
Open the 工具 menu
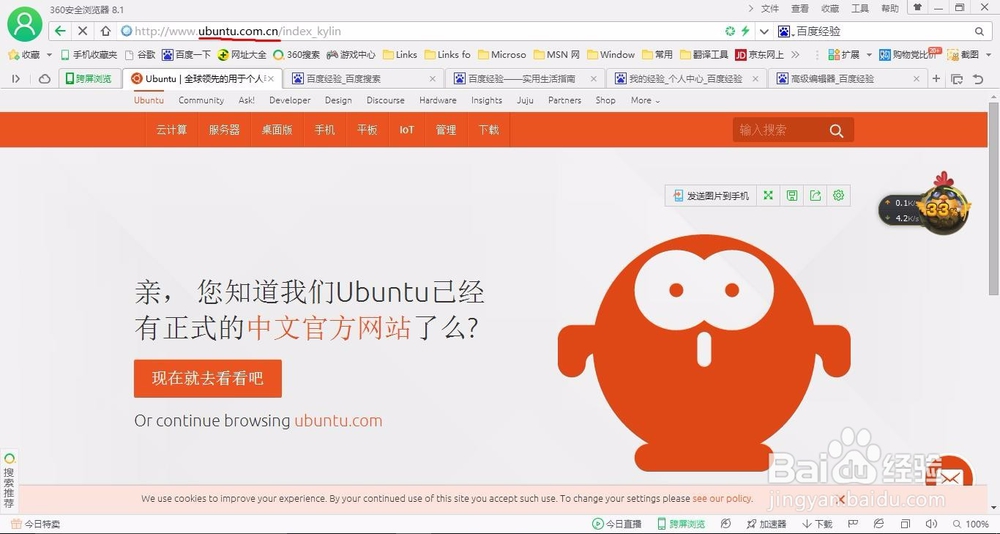pyautogui.click(x=860, y=8)
